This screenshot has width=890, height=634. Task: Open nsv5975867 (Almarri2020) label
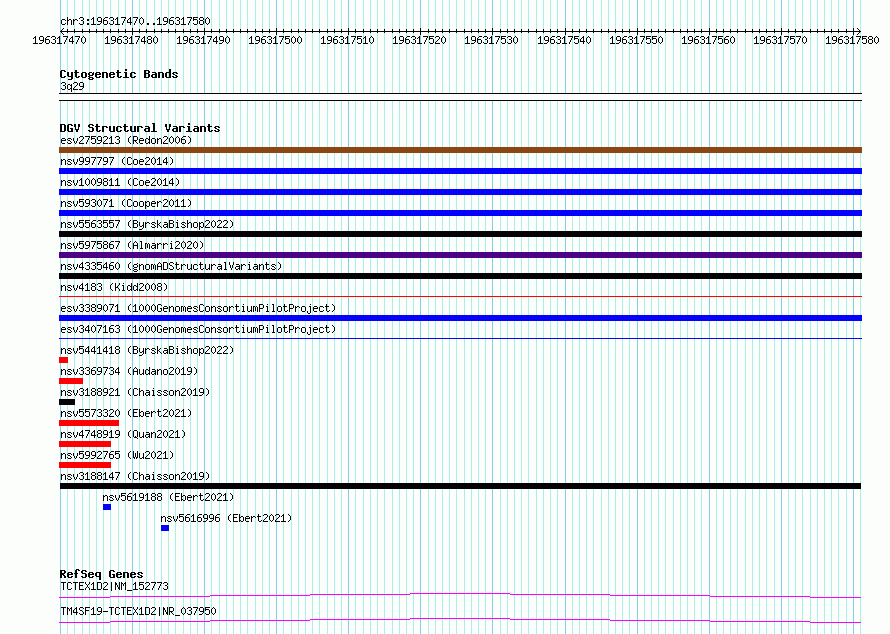click(132, 245)
